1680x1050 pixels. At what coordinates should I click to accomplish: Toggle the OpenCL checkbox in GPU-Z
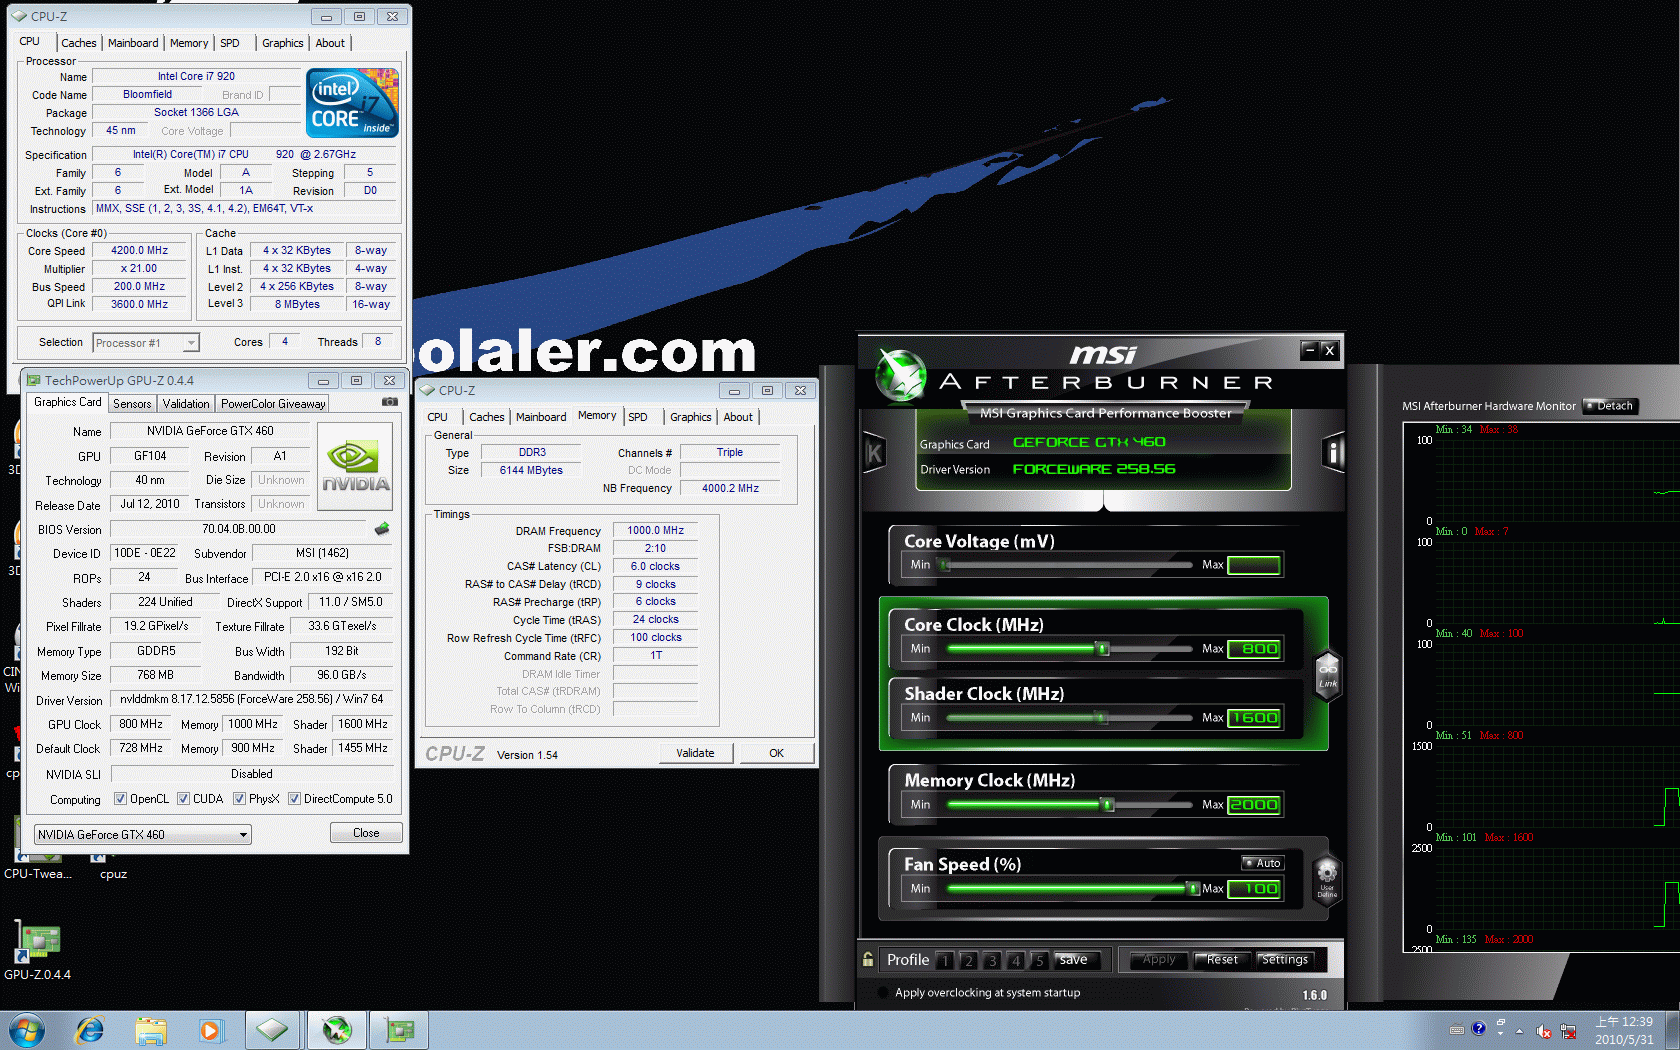(120, 798)
